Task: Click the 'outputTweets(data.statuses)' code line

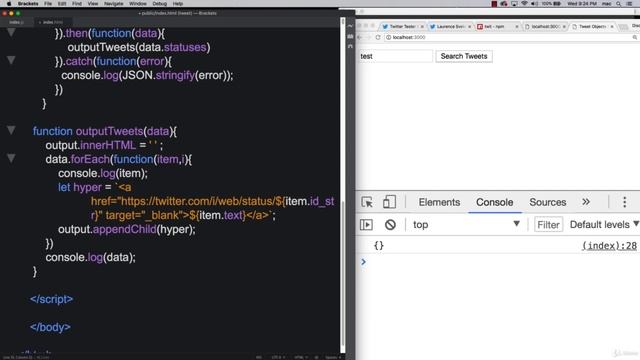Action: click(x=139, y=47)
